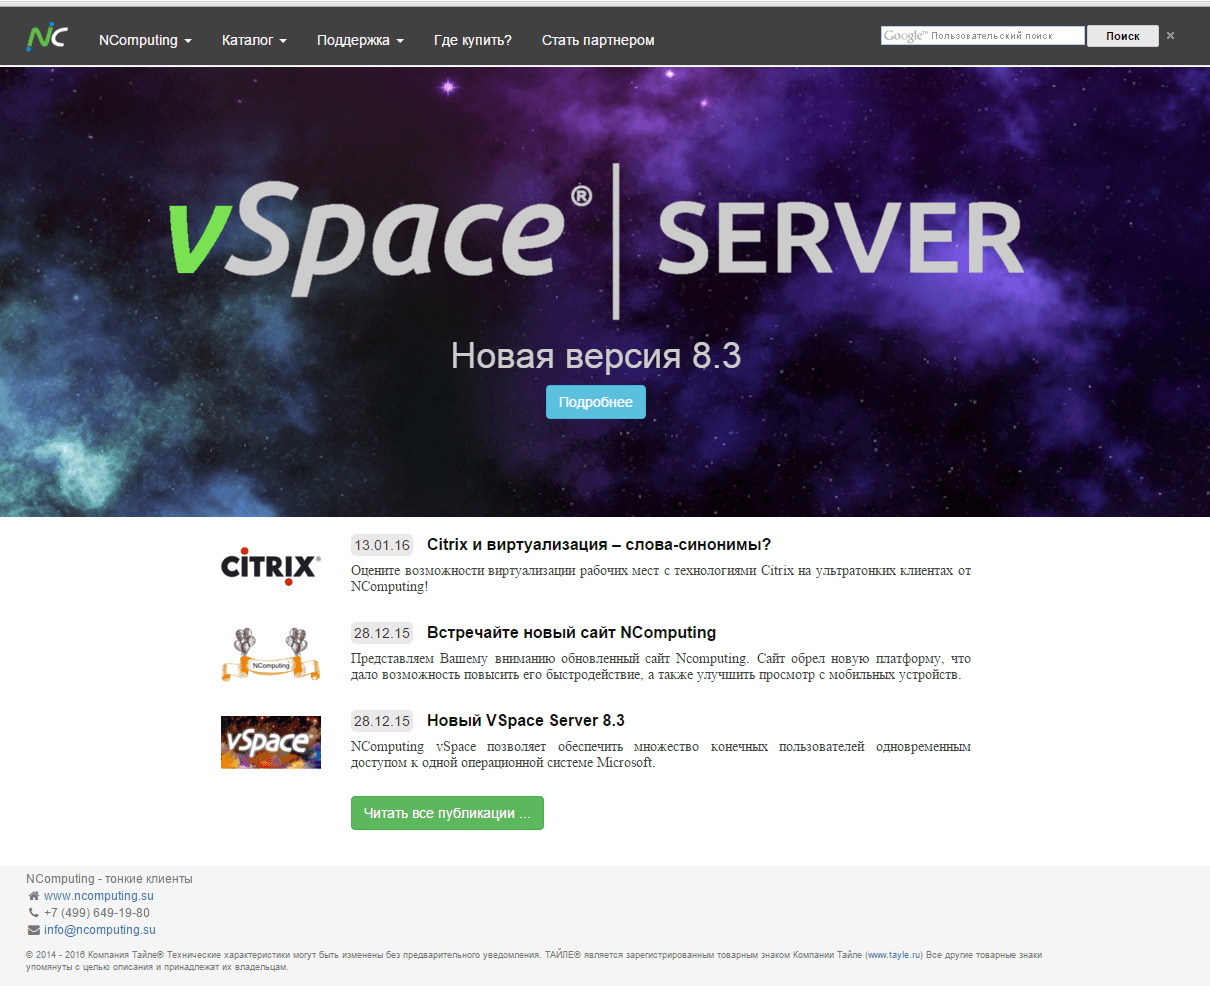1210x986 pixels.
Task: Click the 13.01.16 date label
Action: coord(382,545)
